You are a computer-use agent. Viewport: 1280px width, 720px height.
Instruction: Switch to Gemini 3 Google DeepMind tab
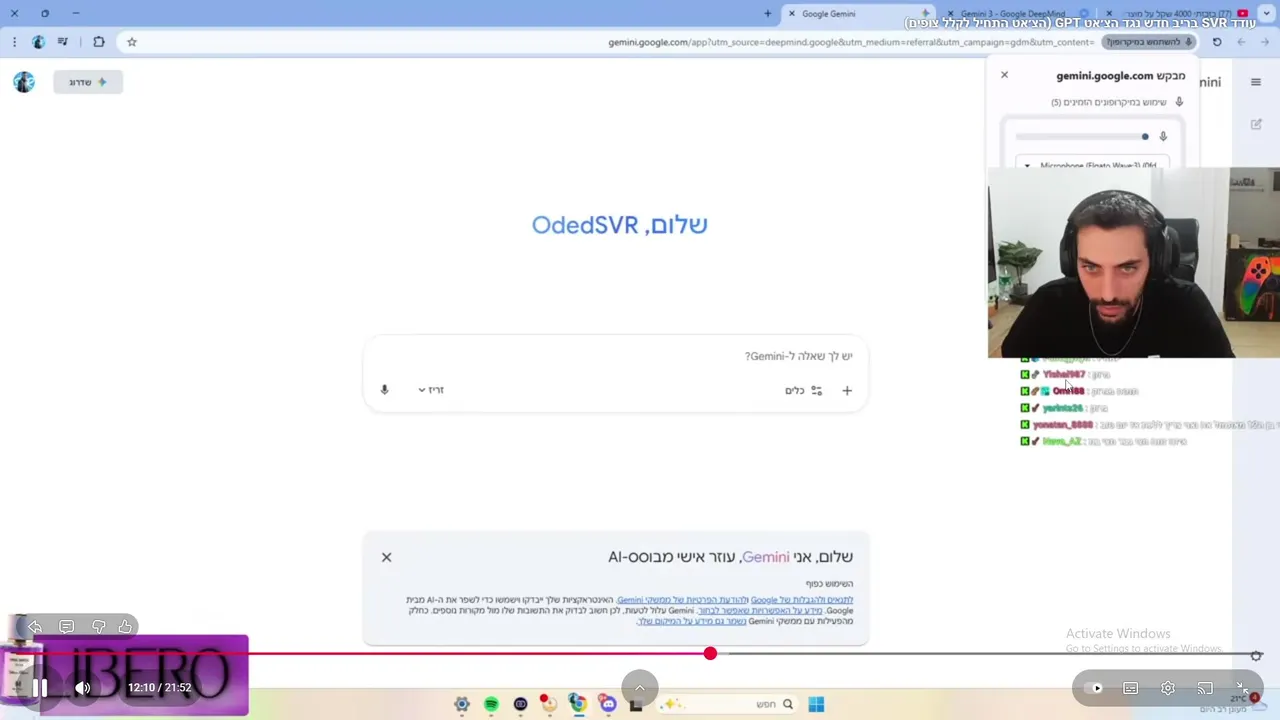[1020, 13]
